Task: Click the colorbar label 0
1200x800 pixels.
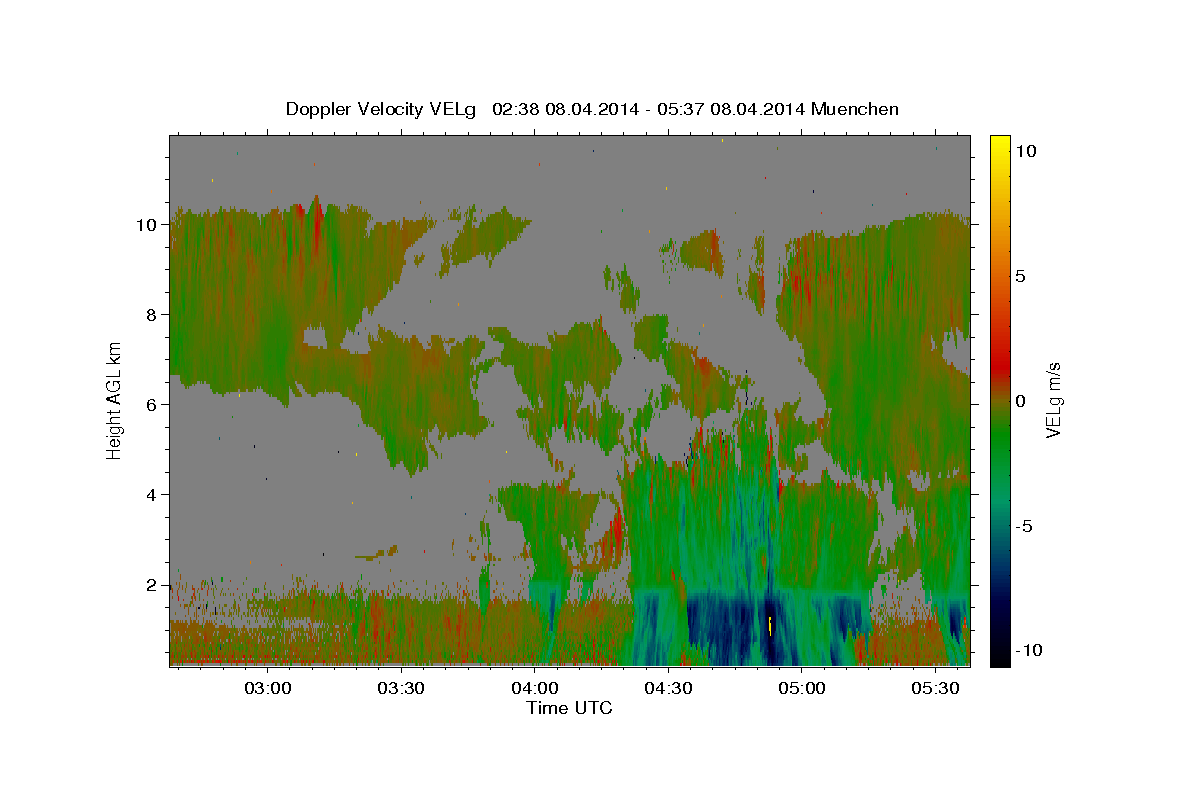Action: [x=1020, y=401]
